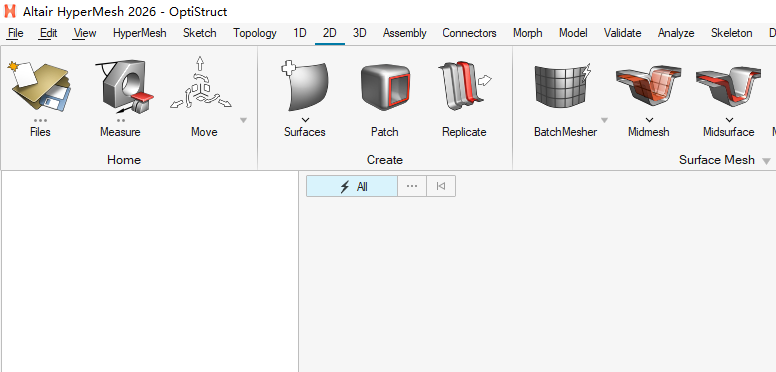Click the HyperMesh logo in title bar

point(9,11)
